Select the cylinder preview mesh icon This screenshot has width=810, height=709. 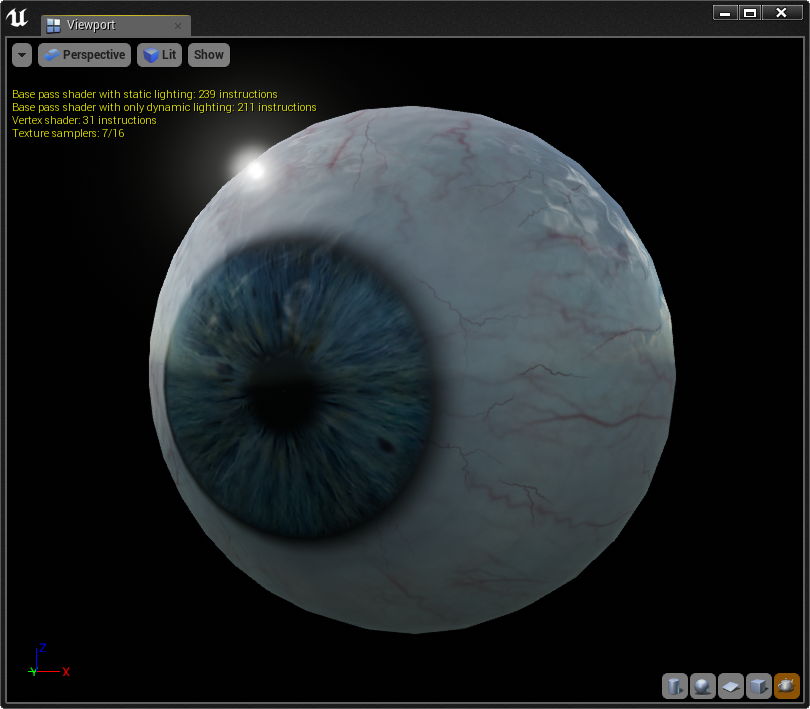click(675, 685)
